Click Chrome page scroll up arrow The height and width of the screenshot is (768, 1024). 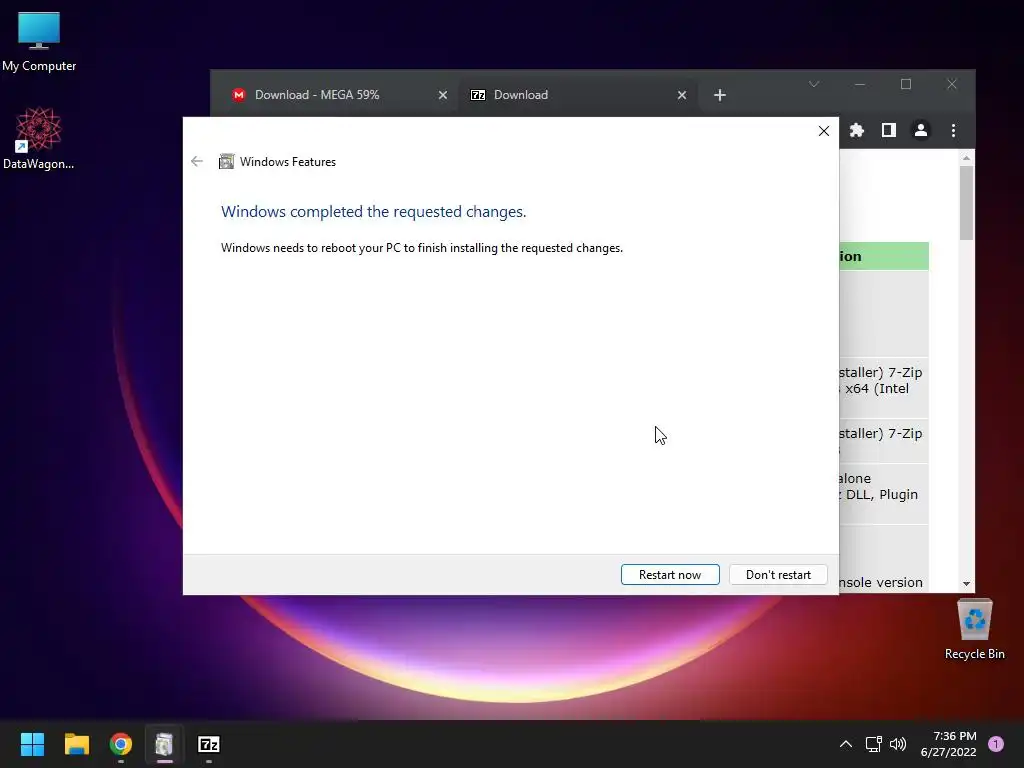[967, 158]
